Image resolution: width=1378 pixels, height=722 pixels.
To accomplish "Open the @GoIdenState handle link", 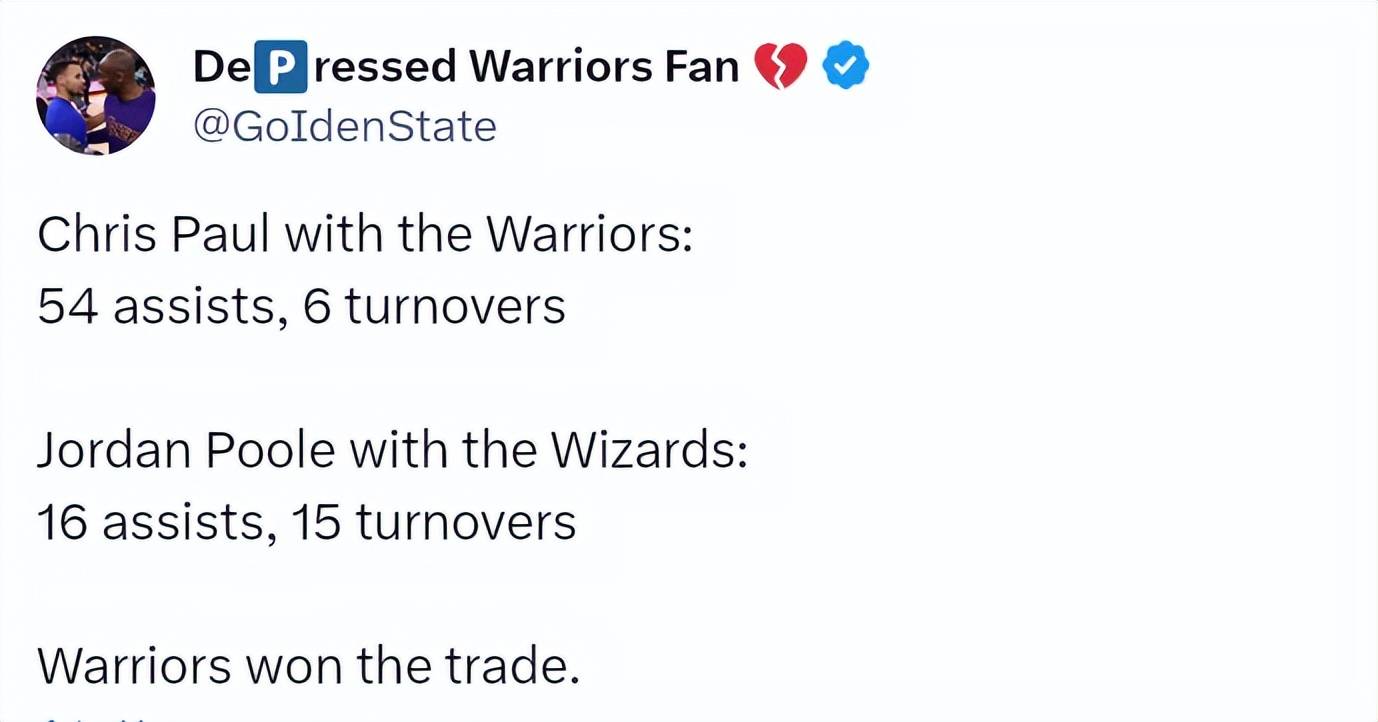I will coord(344,127).
